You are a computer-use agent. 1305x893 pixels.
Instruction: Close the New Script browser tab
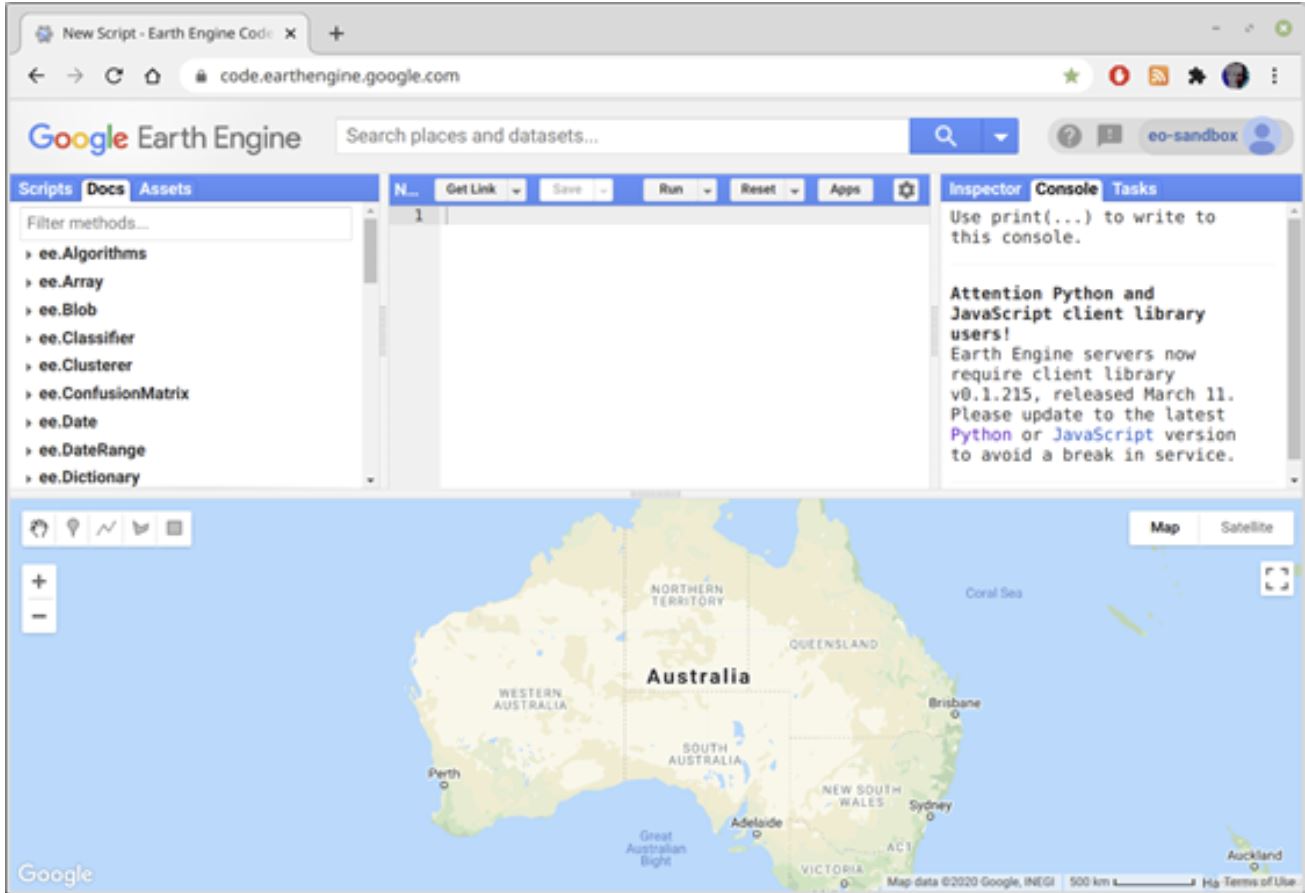pos(289,32)
